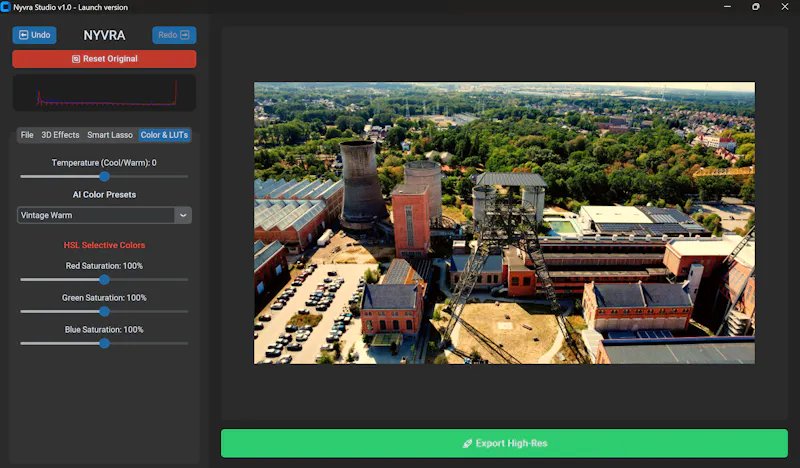
Task: Click the NYVRA logo text
Action: (x=104, y=35)
